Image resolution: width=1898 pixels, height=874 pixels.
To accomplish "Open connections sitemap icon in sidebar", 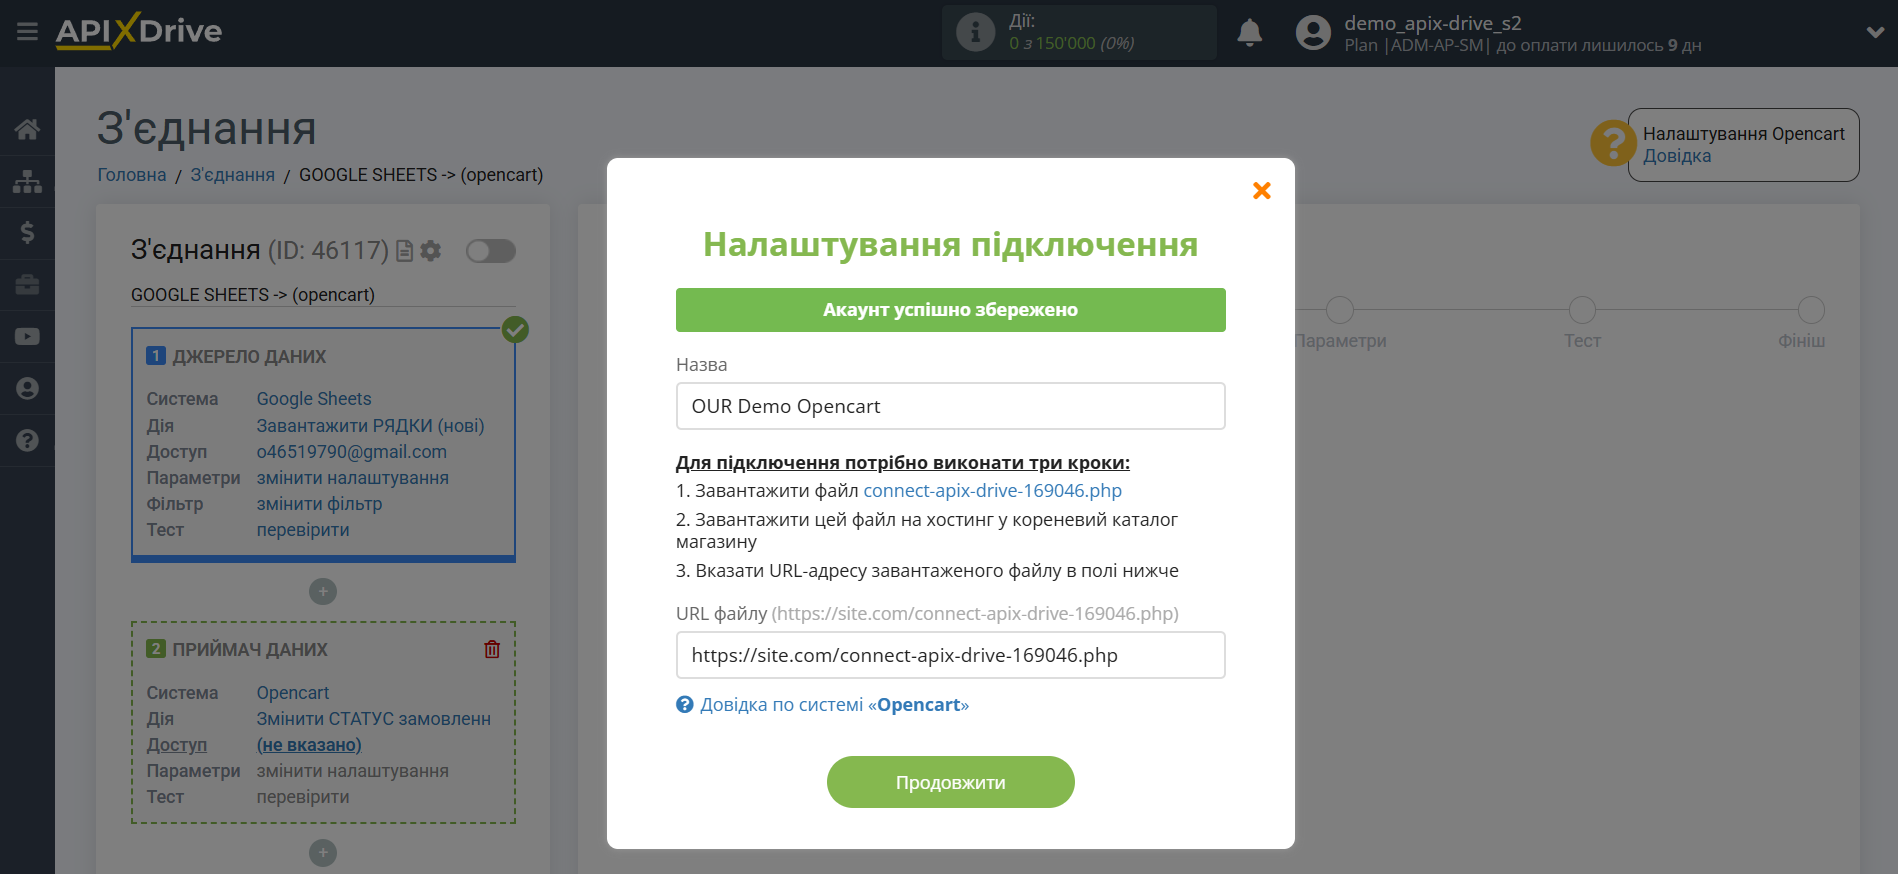I will 27,181.
